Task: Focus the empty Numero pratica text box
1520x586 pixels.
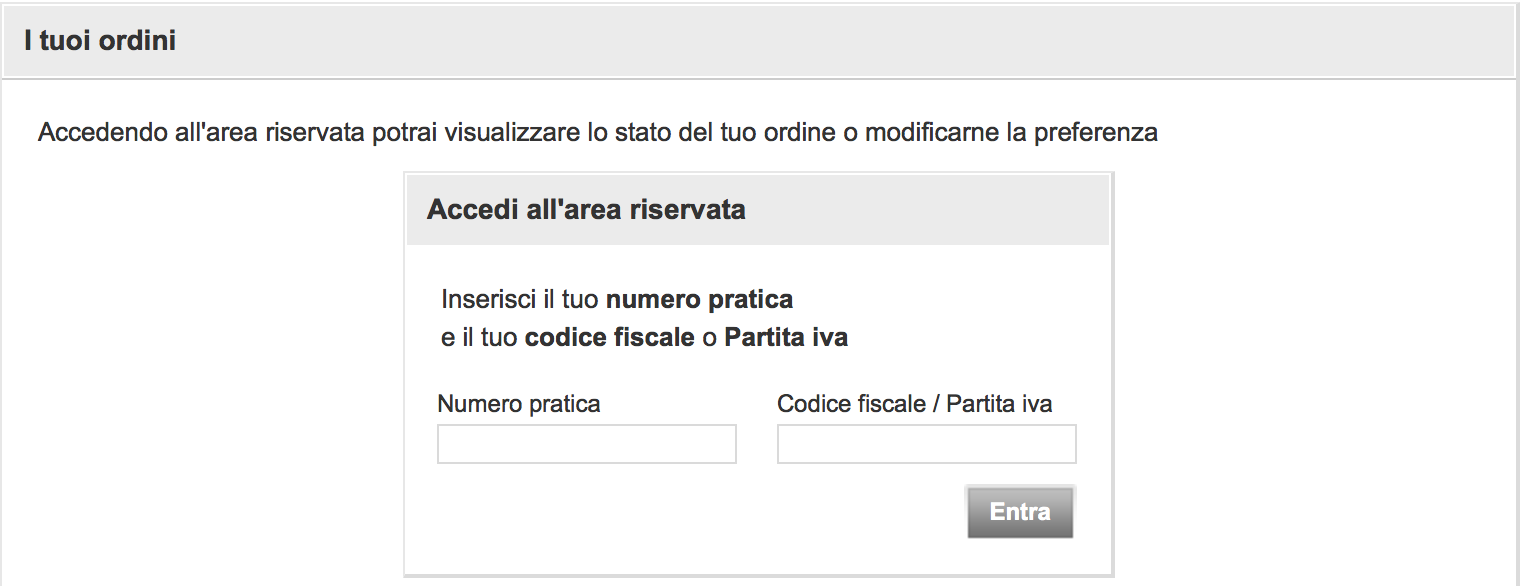Action: click(x=586, y=443)
